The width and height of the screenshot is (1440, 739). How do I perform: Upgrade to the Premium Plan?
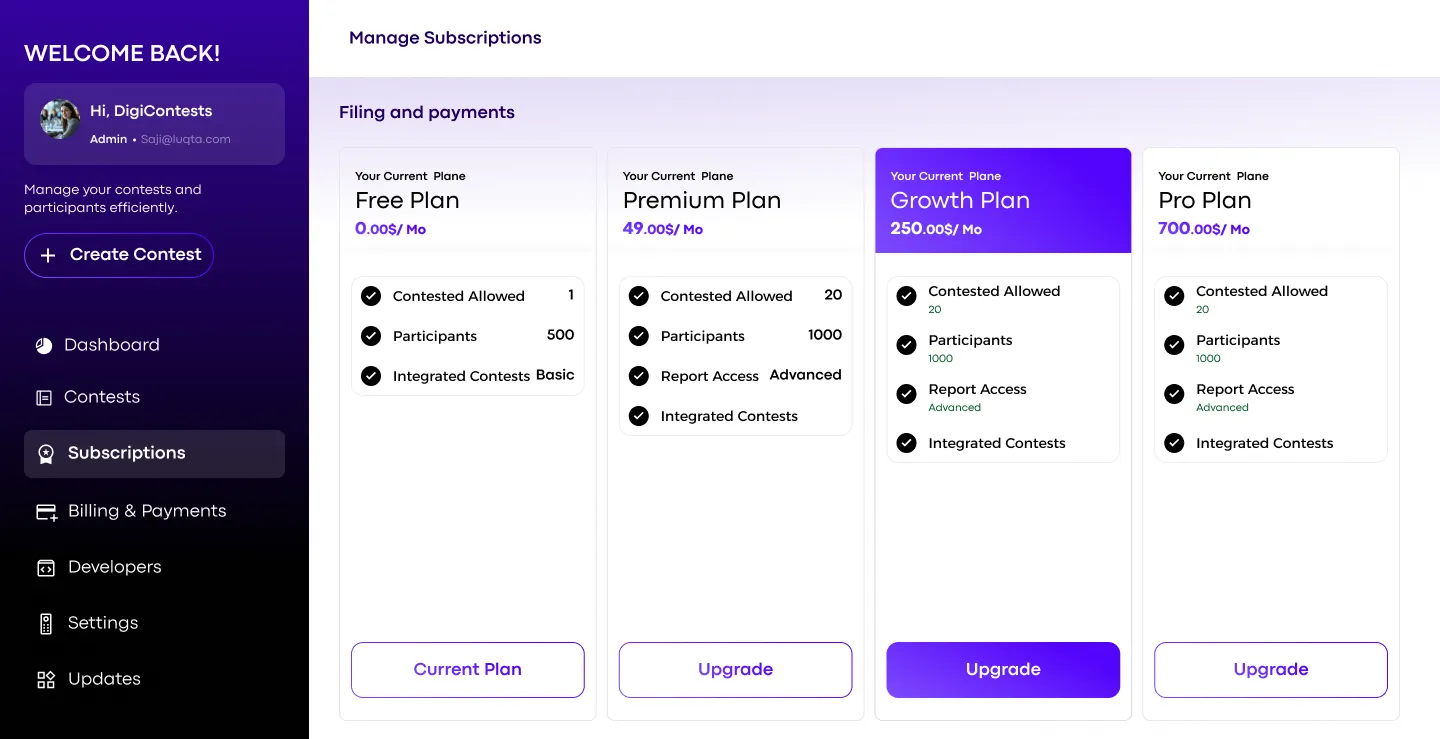(x=735, y=670)
